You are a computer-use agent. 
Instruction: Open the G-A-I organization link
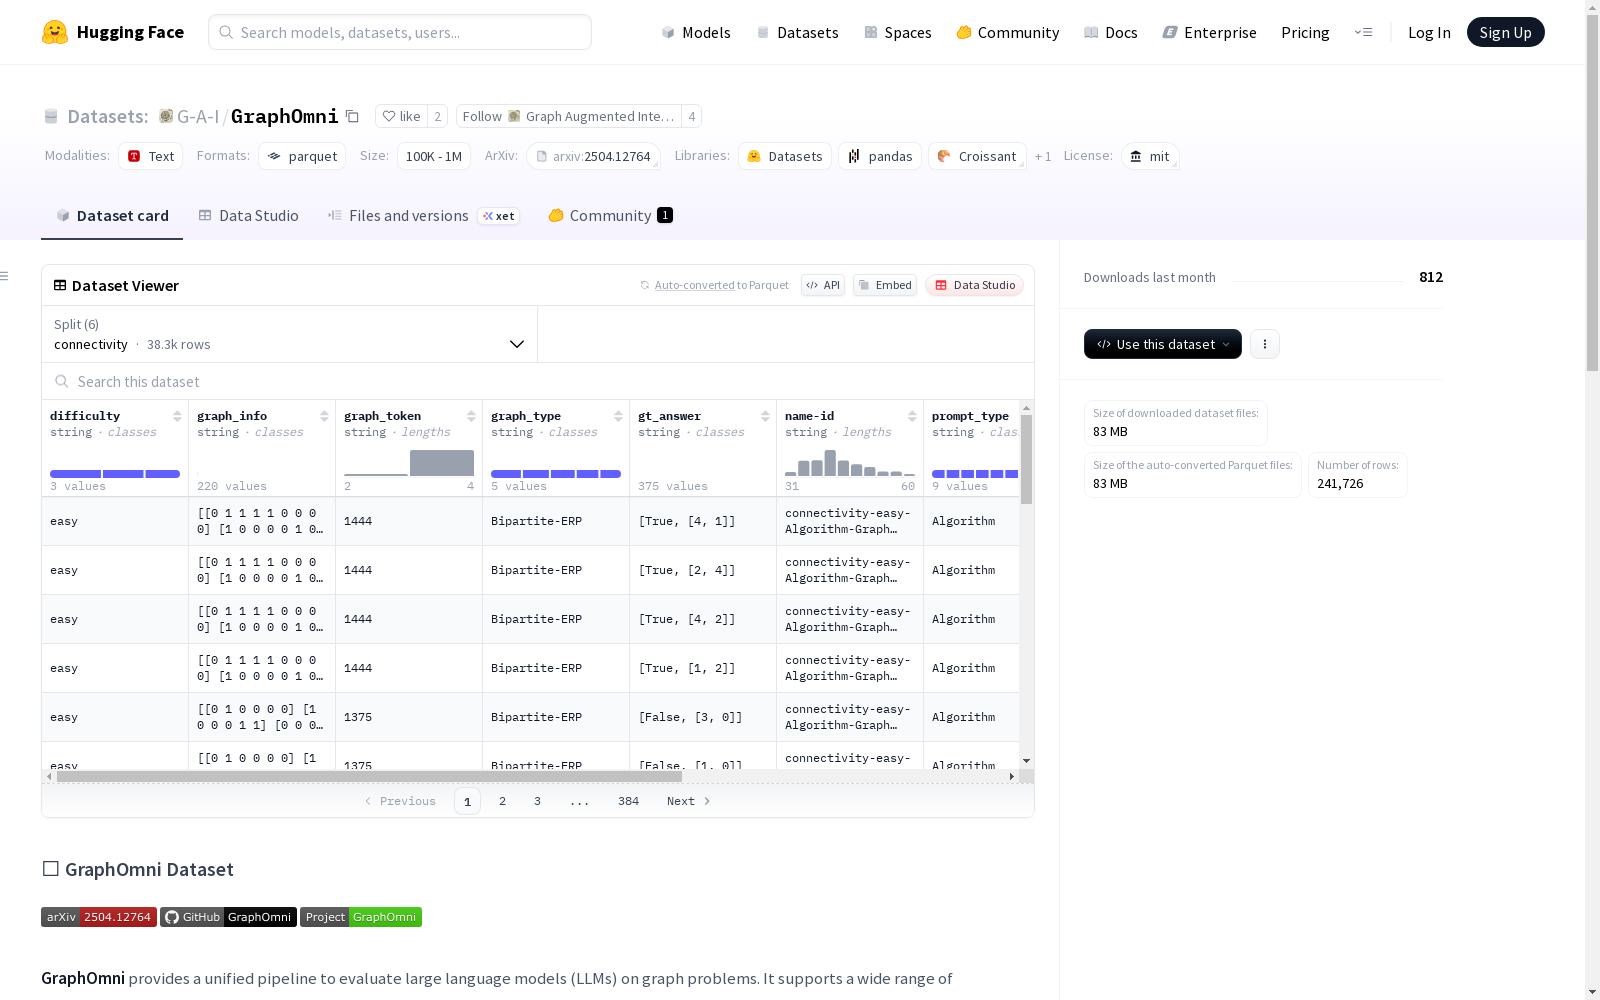point(198,116)
